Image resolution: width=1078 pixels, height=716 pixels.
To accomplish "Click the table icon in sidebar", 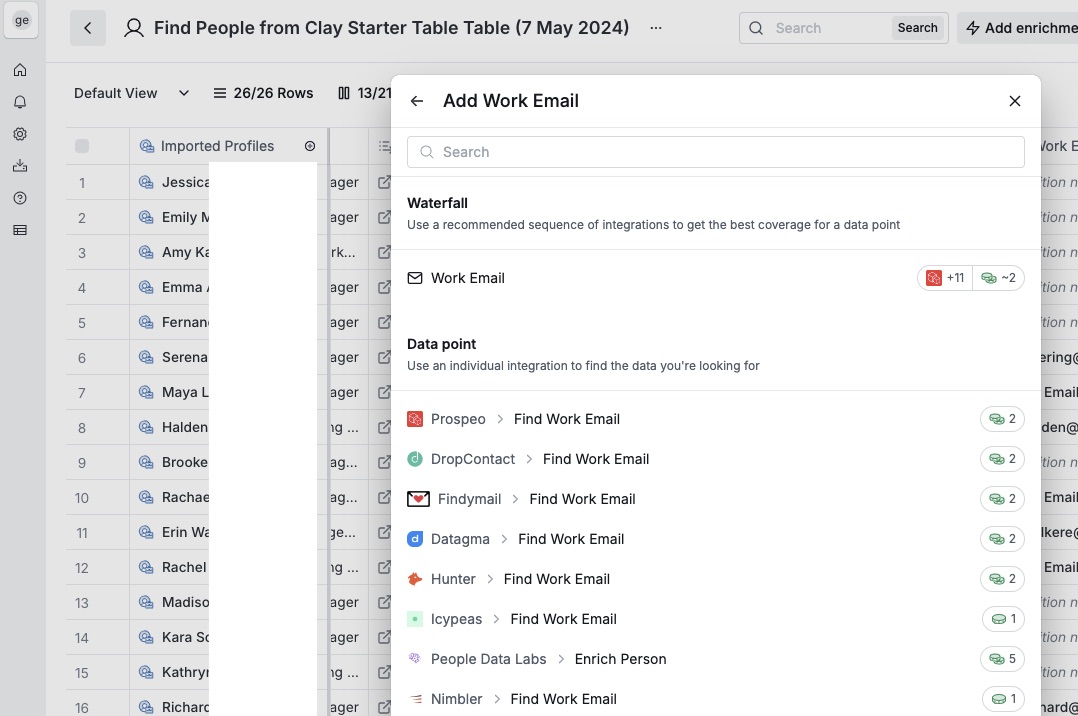I will tap(20, 230).
